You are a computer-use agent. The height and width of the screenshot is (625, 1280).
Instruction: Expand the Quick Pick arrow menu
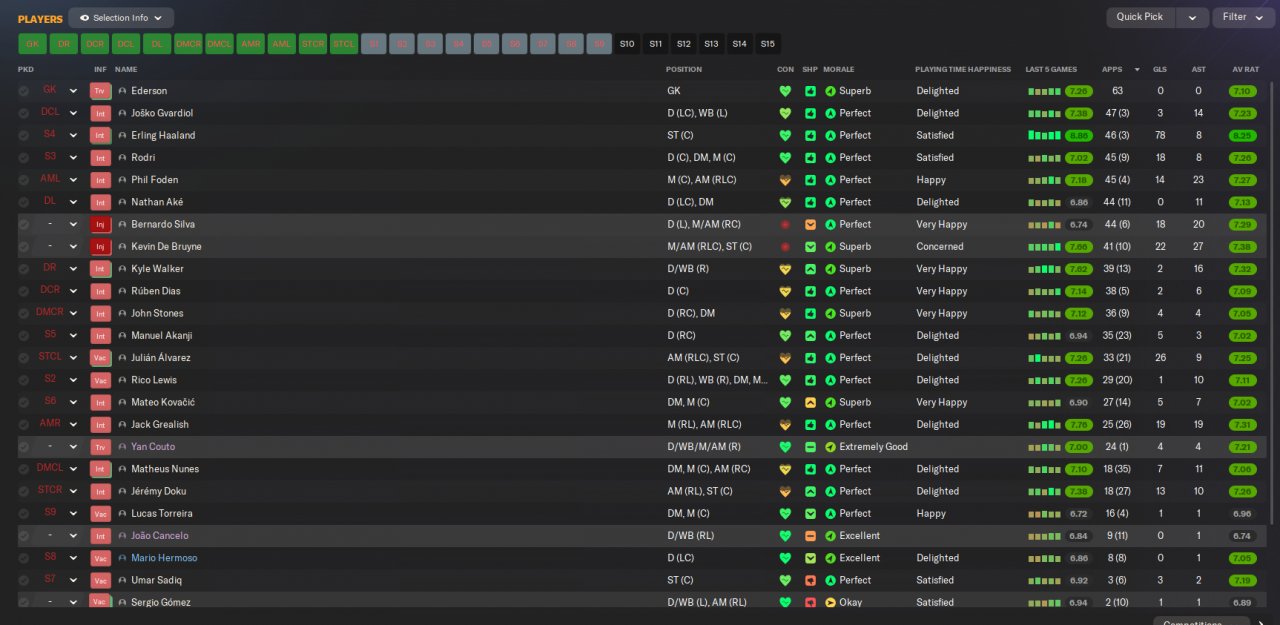[1192, 17]
